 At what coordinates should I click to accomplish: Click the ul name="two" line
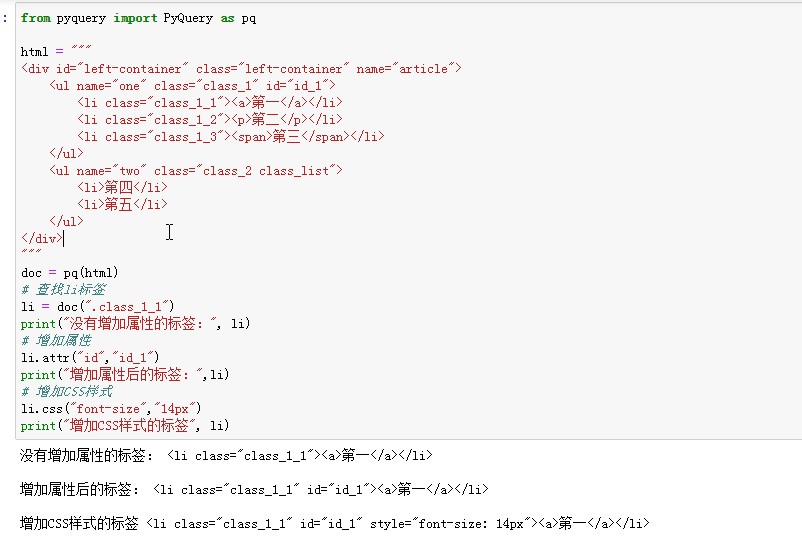(196, 170)
